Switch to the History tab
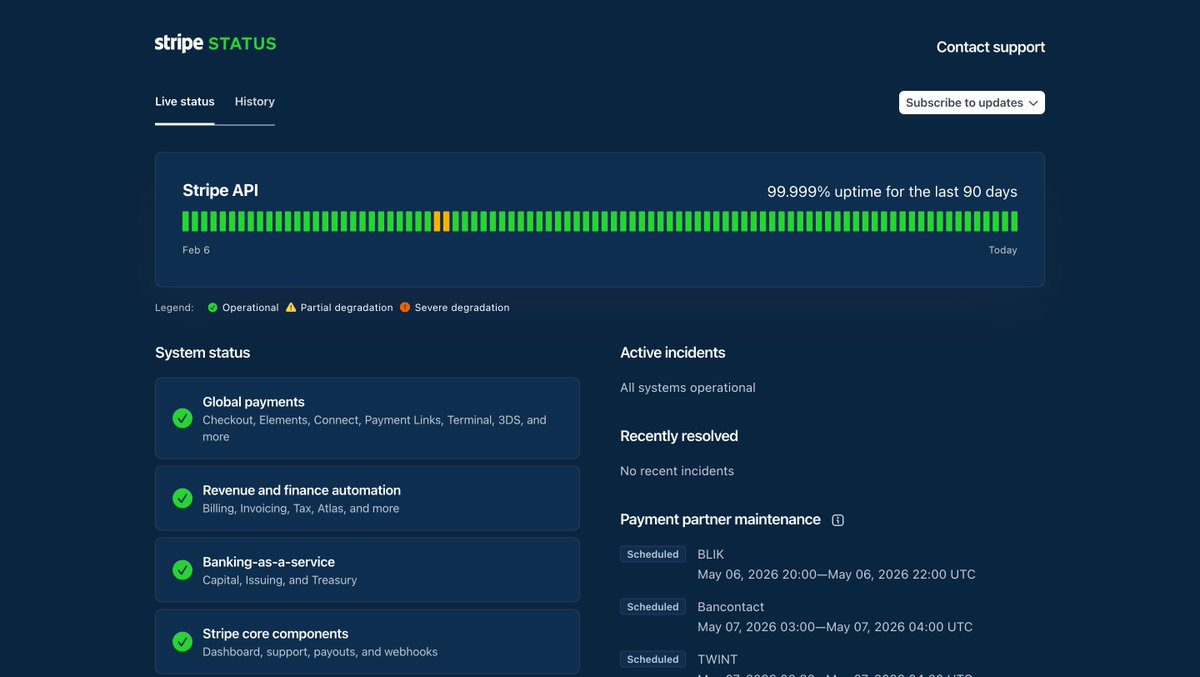Screen dimensions: 1200x677 click(255, 102)
